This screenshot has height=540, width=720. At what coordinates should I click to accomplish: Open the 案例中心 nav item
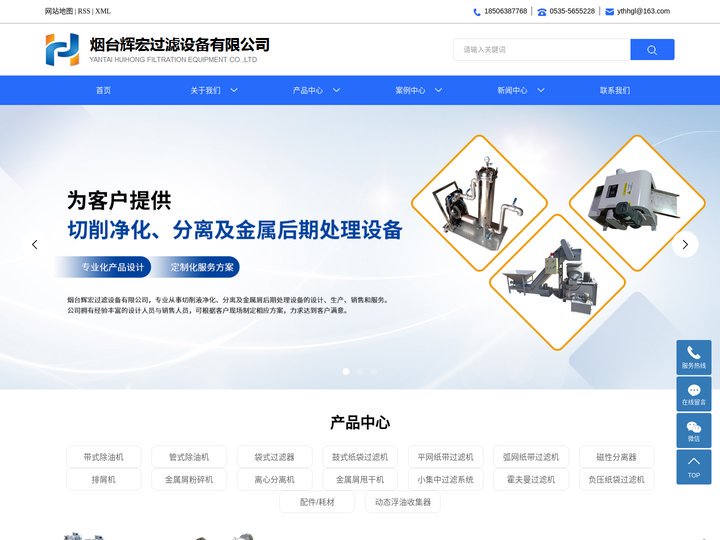coord(410,90)
